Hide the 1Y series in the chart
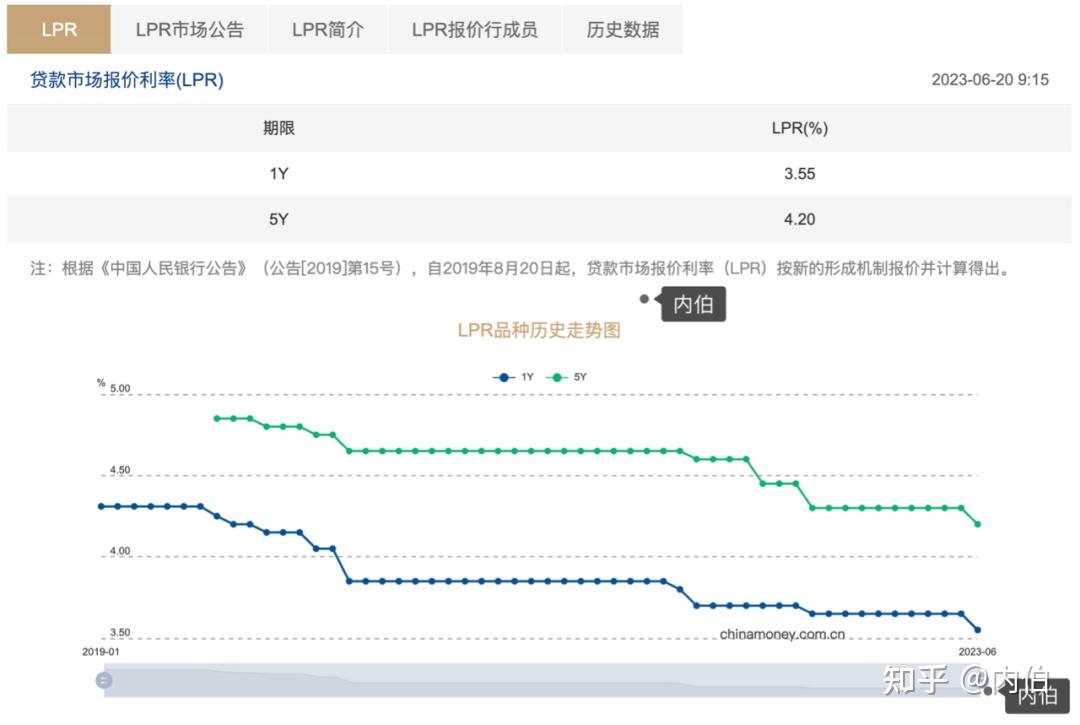This screenshot has height=725, width=1080. pyautogui.click(x=501, y=377)
